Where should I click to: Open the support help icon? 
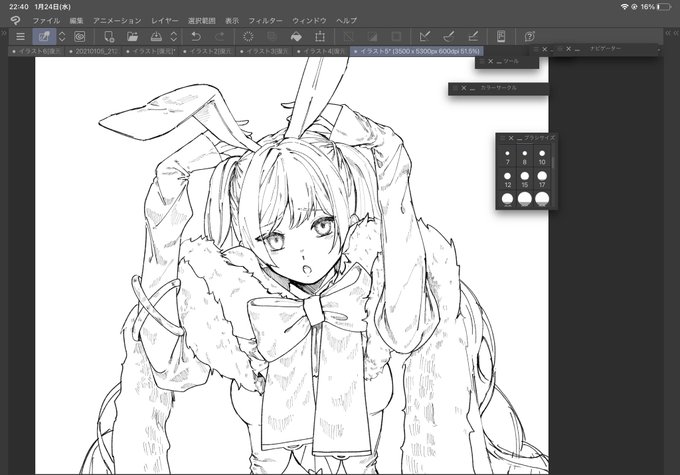coord(530,36)
